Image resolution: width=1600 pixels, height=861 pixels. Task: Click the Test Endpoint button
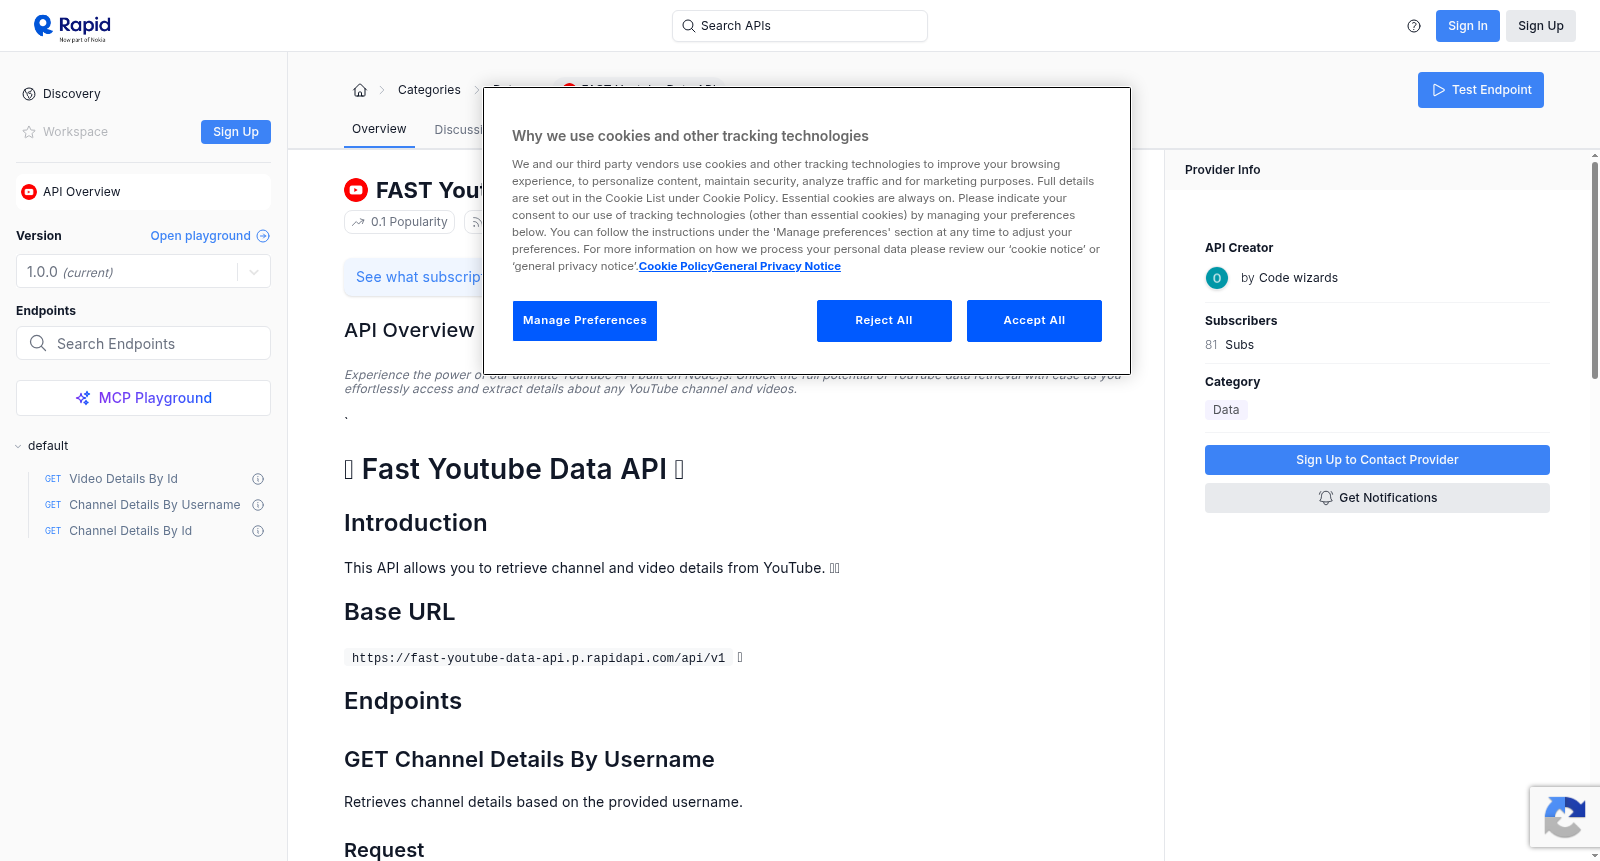(x=1481, y=90)
